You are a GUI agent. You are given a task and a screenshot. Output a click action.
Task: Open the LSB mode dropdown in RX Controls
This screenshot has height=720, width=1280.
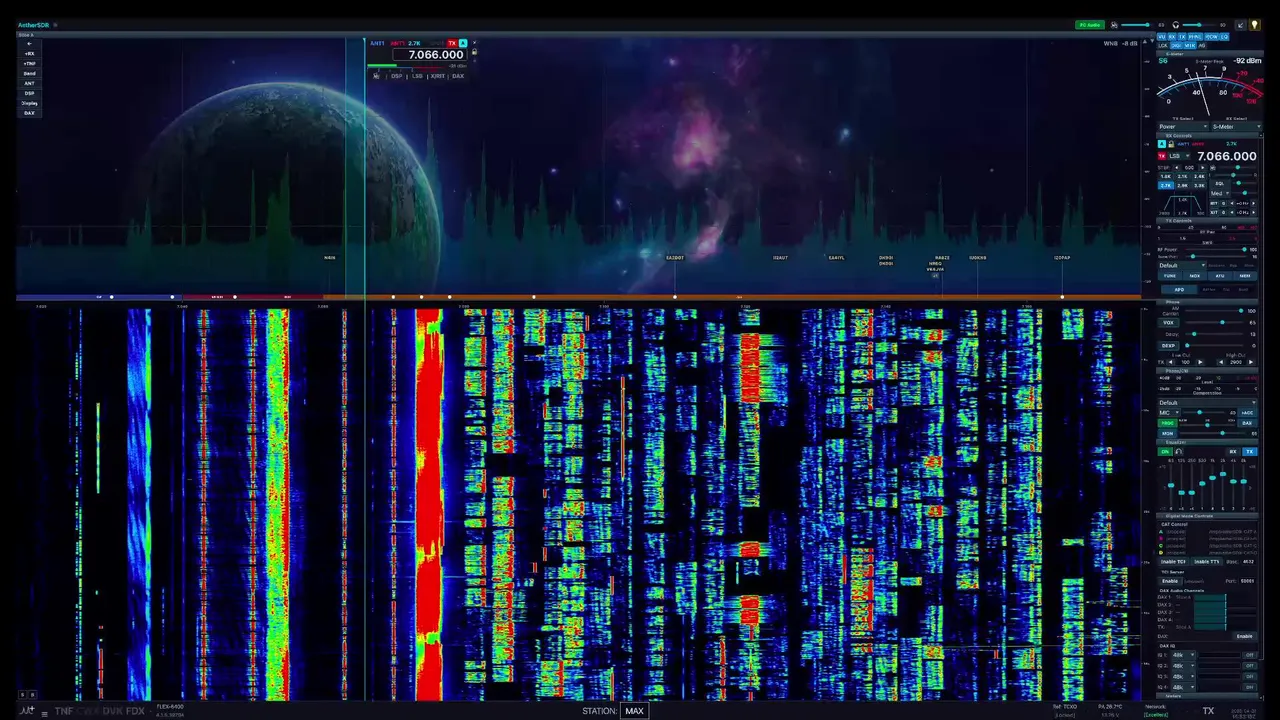click(x=1179, y=156)
